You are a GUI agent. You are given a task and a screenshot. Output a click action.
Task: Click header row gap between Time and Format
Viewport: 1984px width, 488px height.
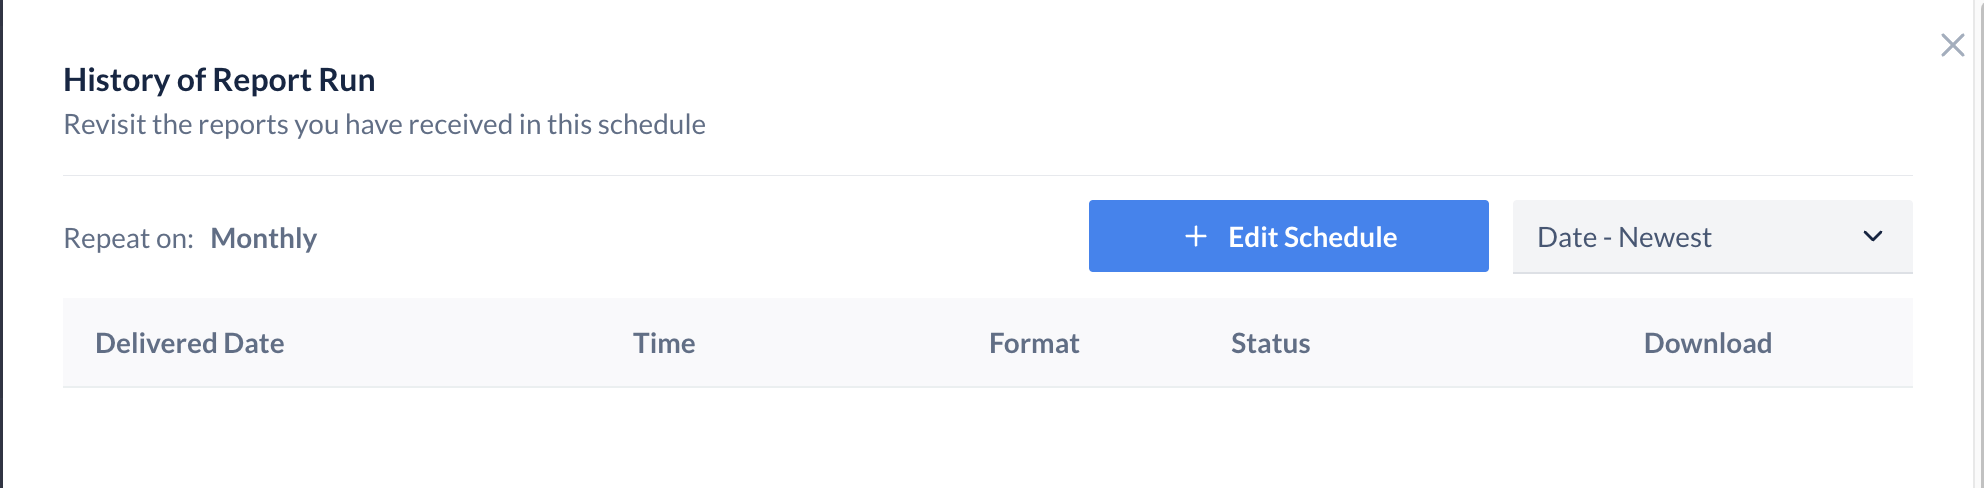point(842,343)
